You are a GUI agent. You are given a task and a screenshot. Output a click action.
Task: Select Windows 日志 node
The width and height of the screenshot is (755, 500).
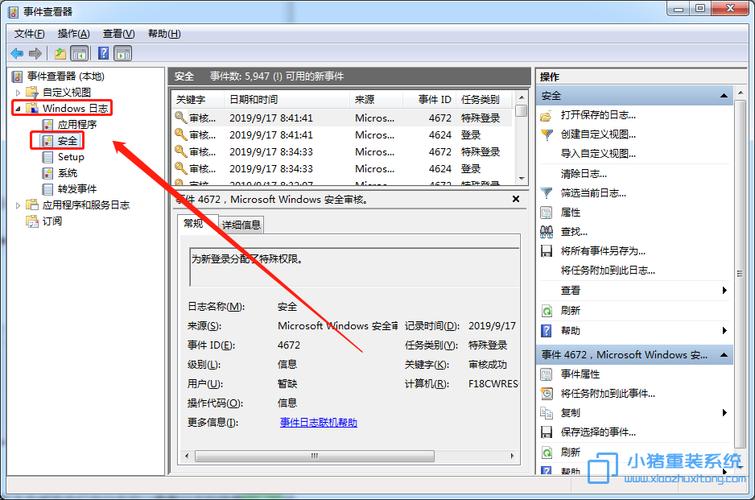point(75,108)
